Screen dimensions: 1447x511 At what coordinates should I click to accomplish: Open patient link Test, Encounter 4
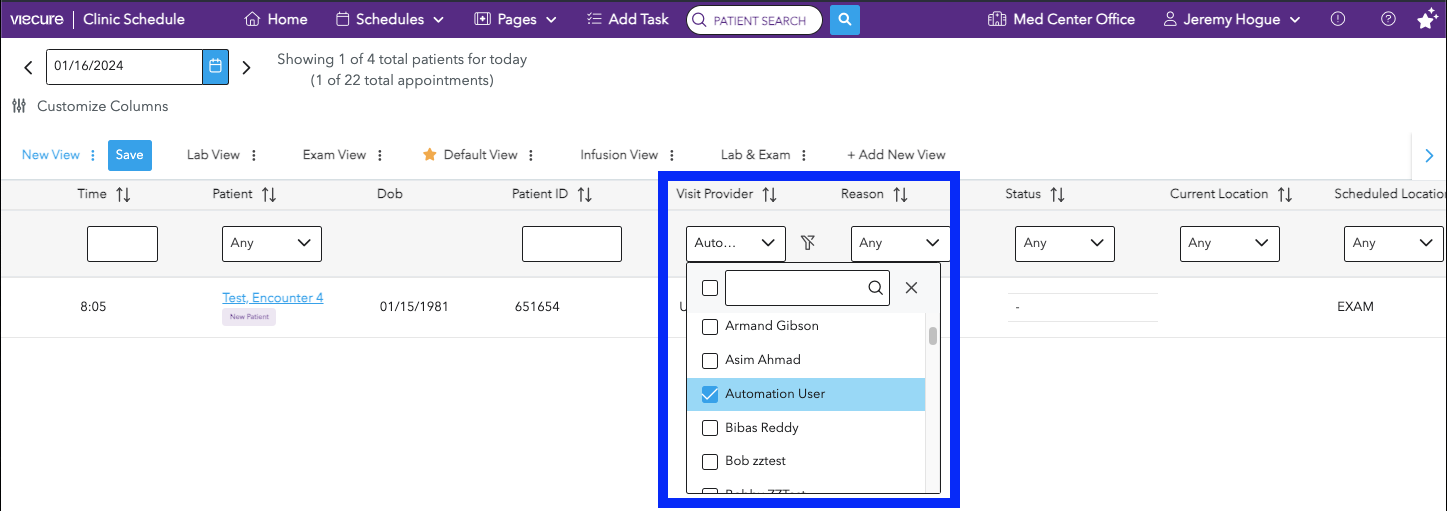pos(272,298)
